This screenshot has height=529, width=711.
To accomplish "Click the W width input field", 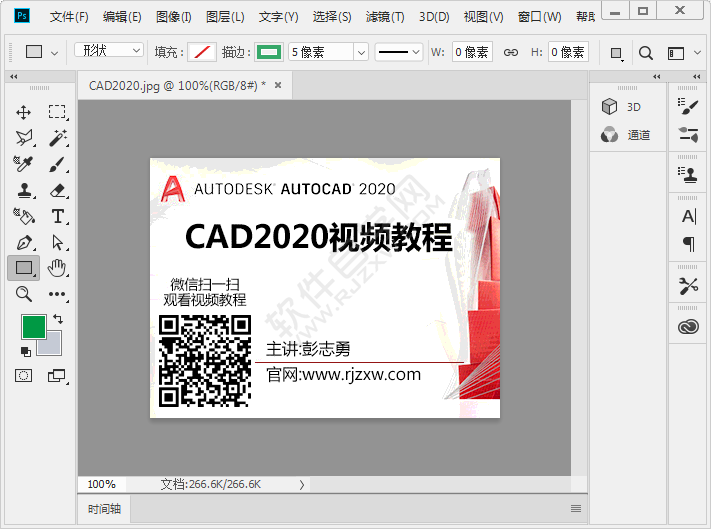I will (472, 52).
